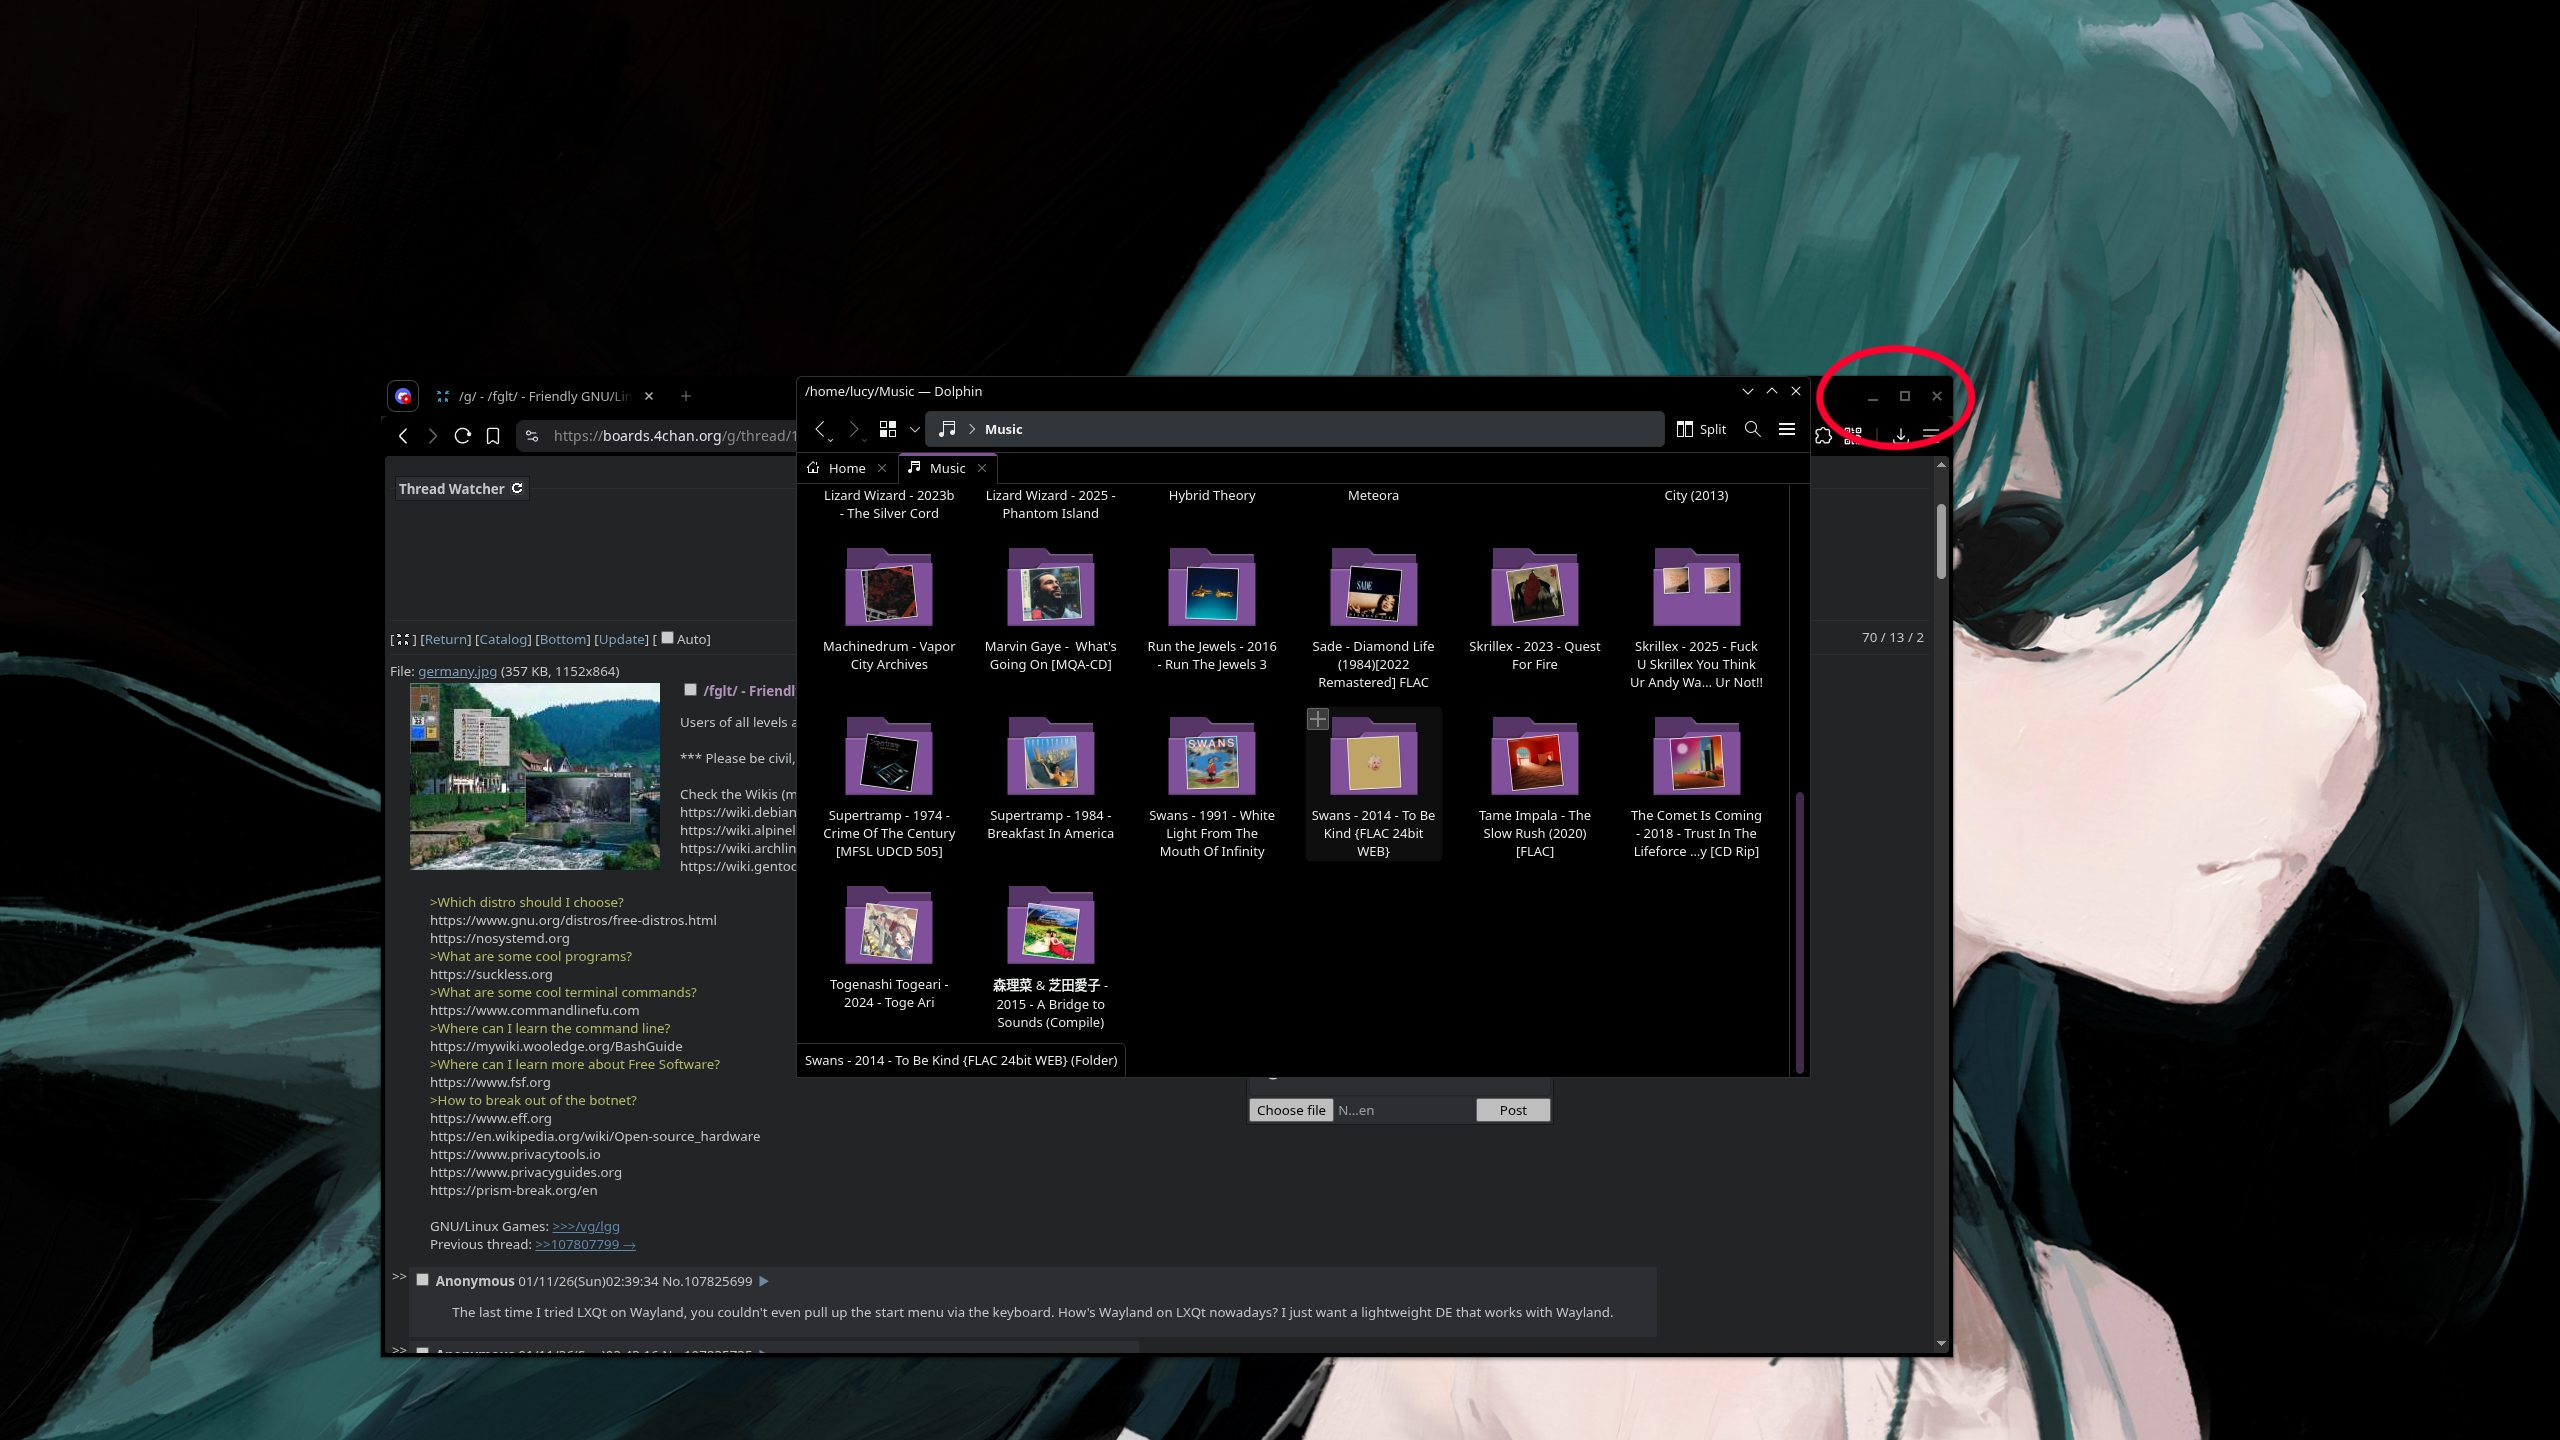Click browser reload page icon
Screen dimensions: 2560x1440
pyautogui.click(x=462, y=436)
